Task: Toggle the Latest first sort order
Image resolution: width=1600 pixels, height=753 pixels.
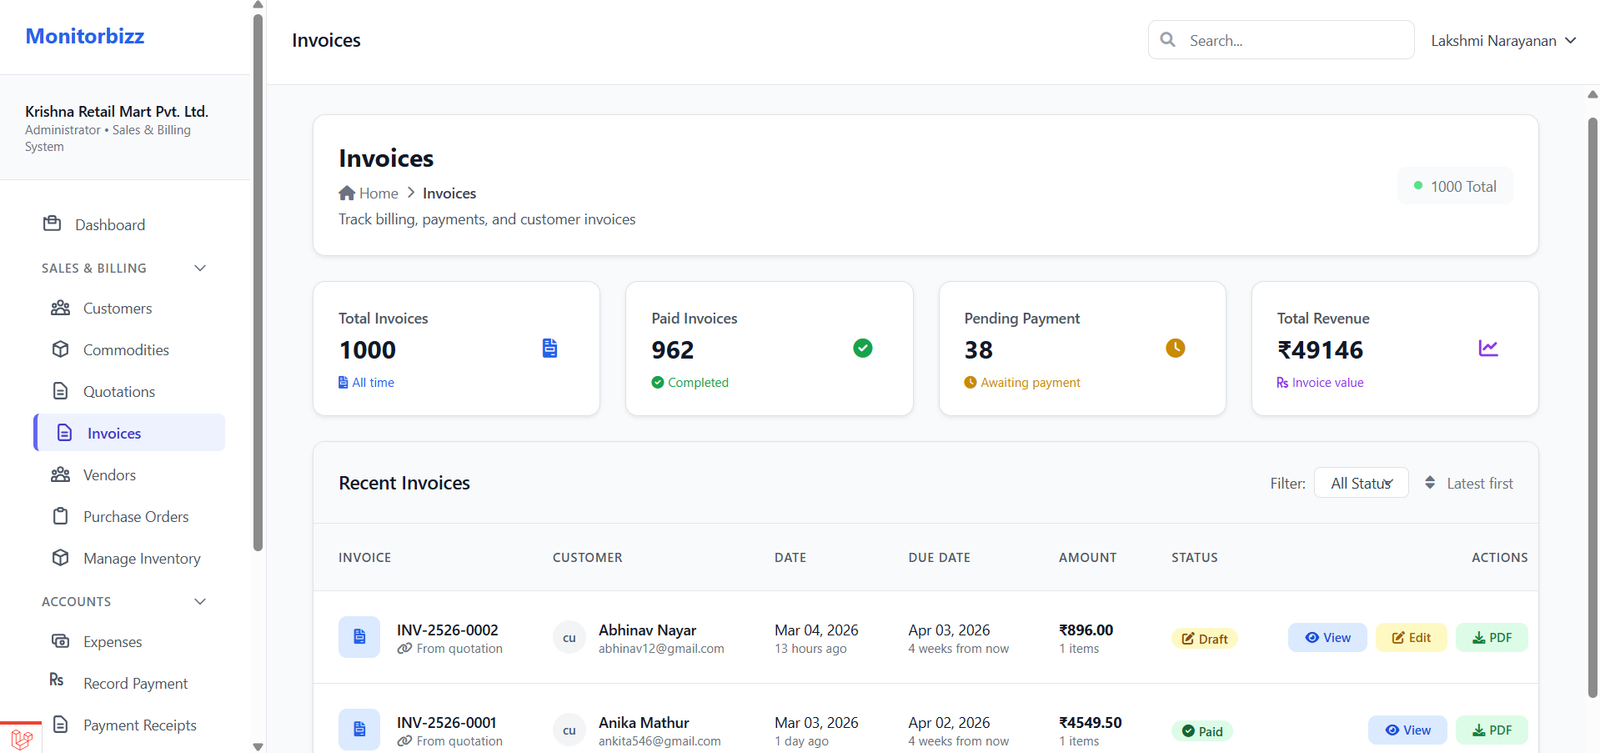Action: 1469,483
